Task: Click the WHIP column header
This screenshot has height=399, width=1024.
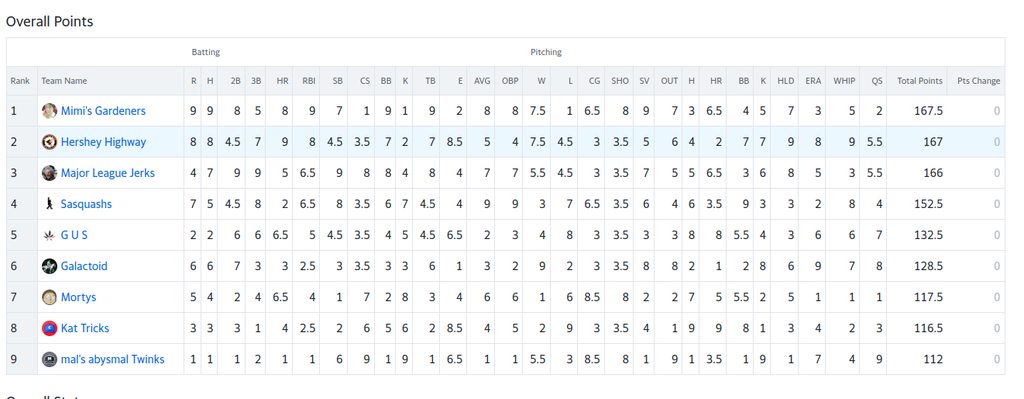Action: tap(844, 81)
